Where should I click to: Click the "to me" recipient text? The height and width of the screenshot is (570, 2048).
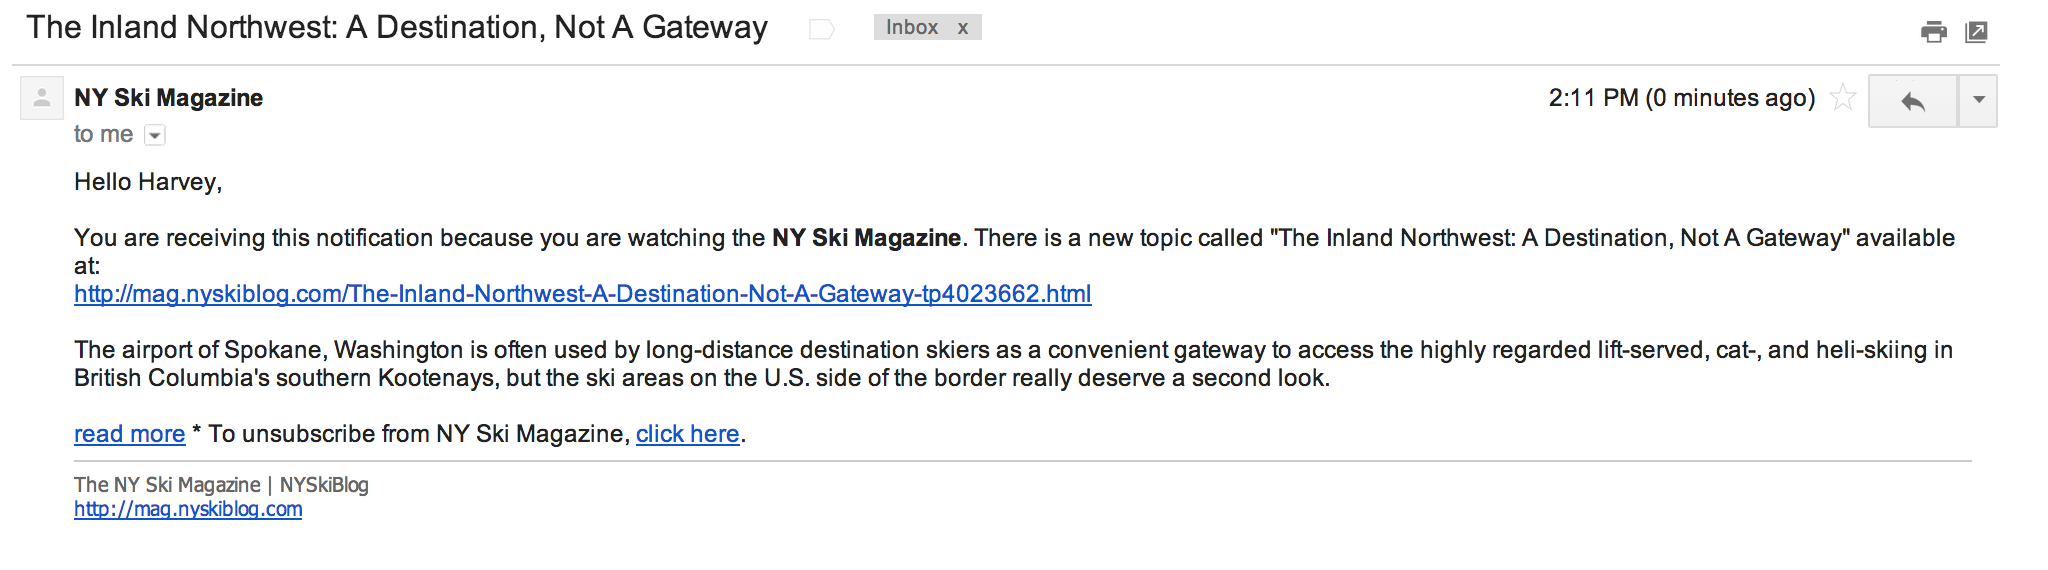[103, 135]
